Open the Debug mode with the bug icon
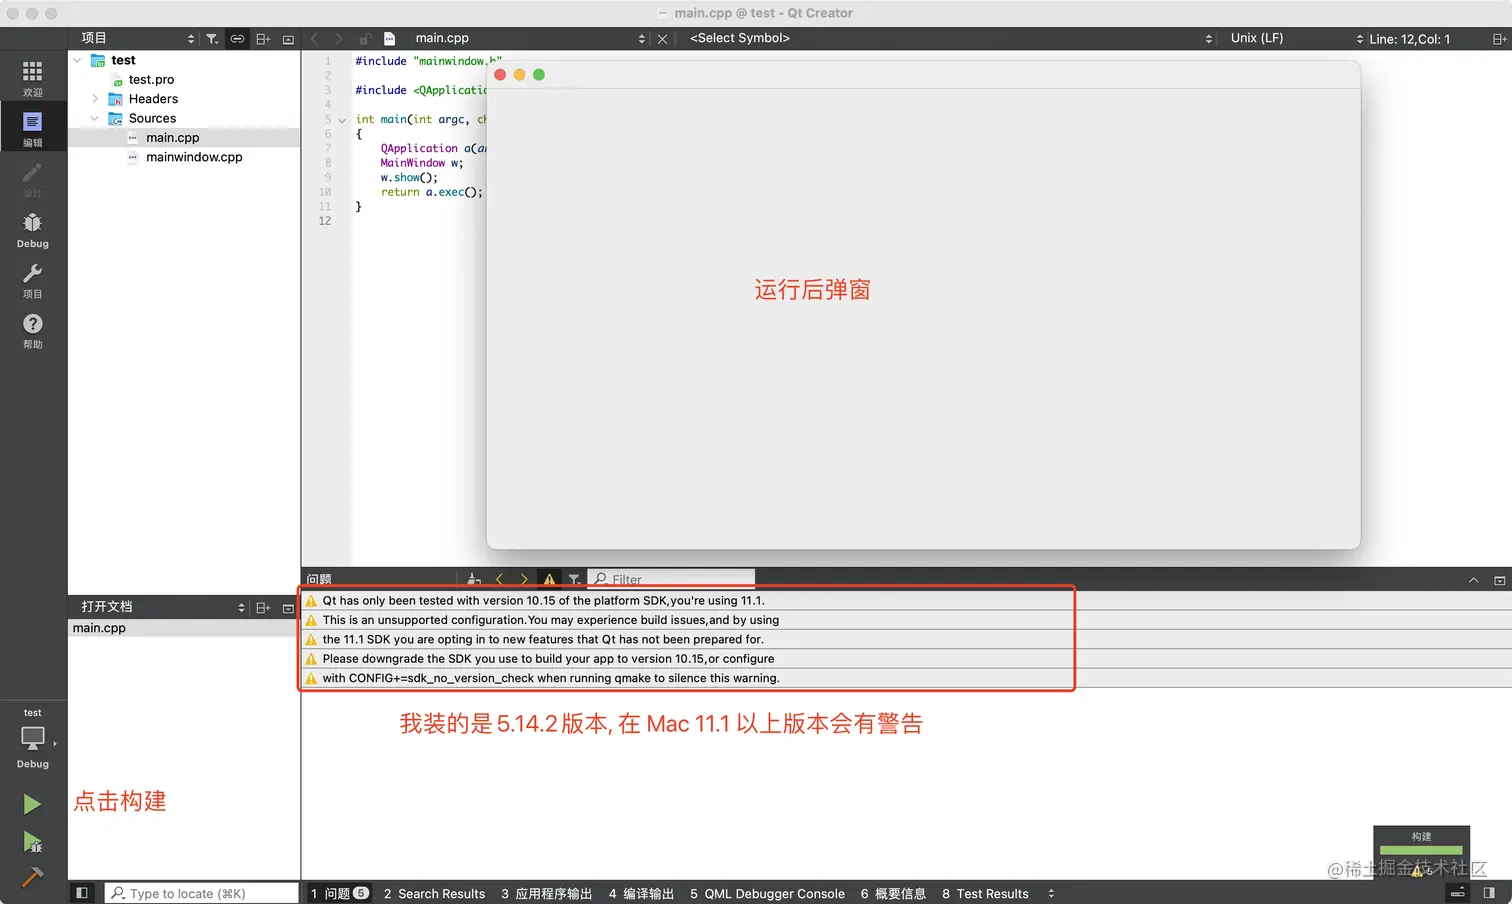 point(33,229)
